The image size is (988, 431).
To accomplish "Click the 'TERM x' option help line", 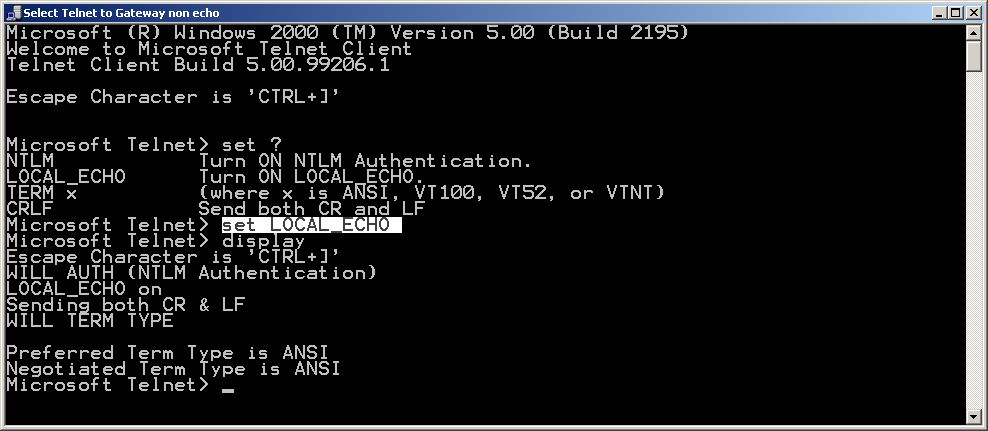I will (335, 193).
